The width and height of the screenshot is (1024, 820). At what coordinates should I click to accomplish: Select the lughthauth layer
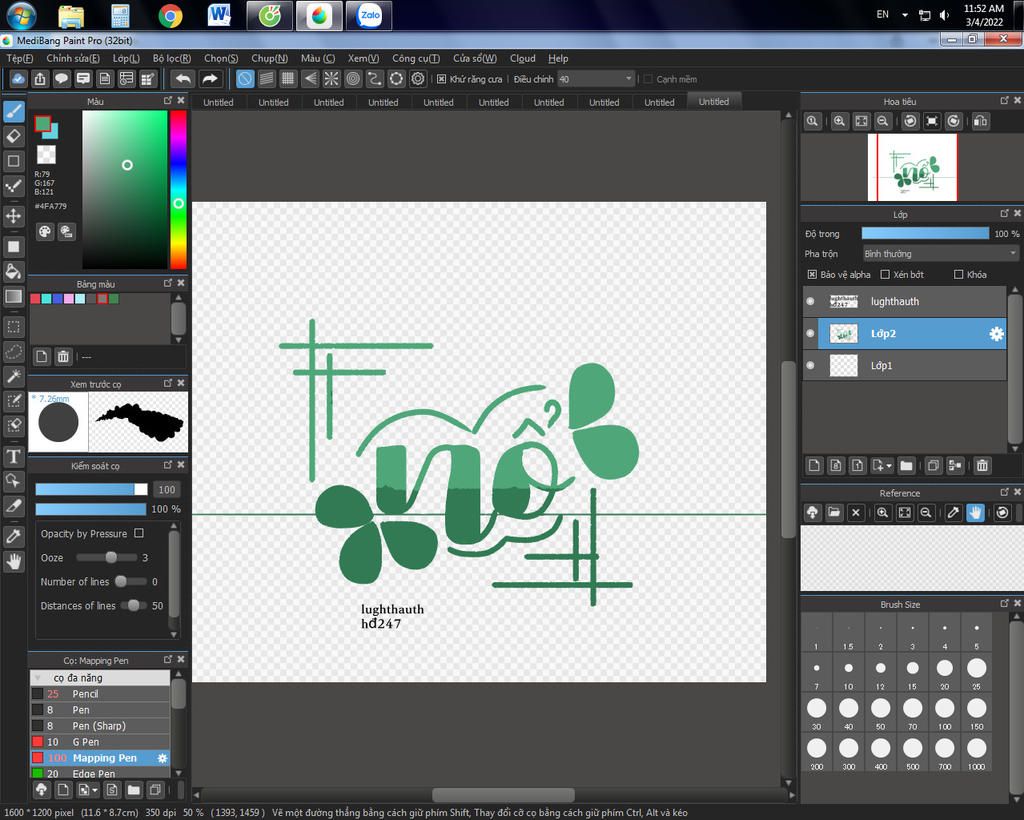pos(904,301)
